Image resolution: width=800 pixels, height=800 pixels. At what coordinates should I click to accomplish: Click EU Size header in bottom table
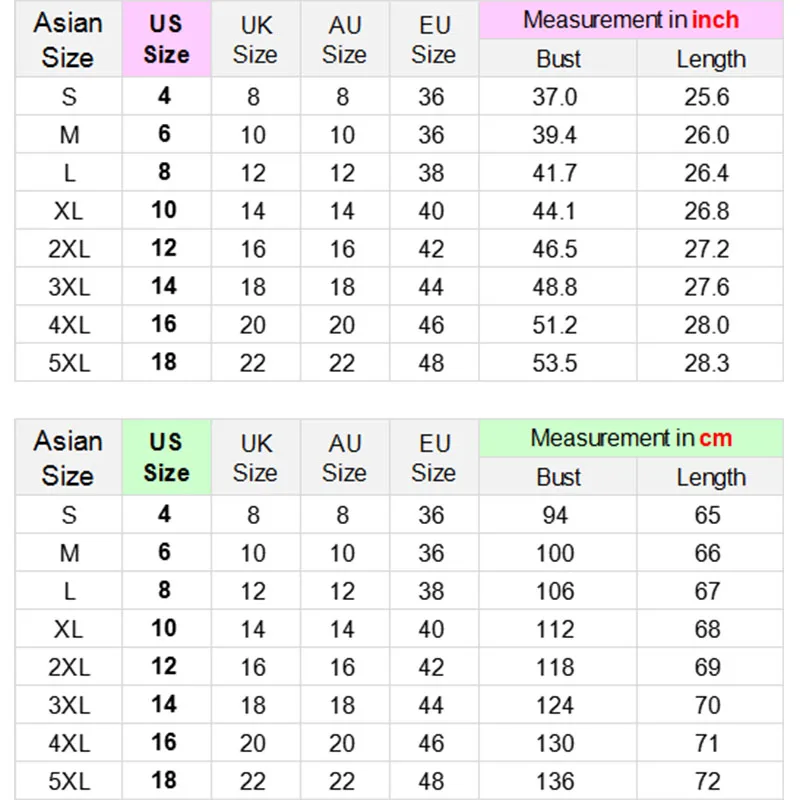[x=433, y=458]
